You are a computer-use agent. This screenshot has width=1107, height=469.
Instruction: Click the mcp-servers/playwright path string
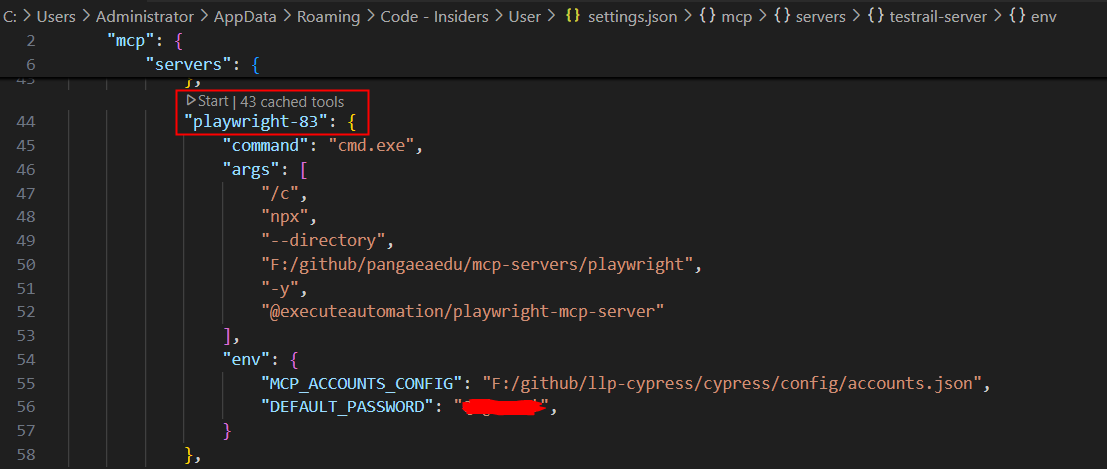477,264
